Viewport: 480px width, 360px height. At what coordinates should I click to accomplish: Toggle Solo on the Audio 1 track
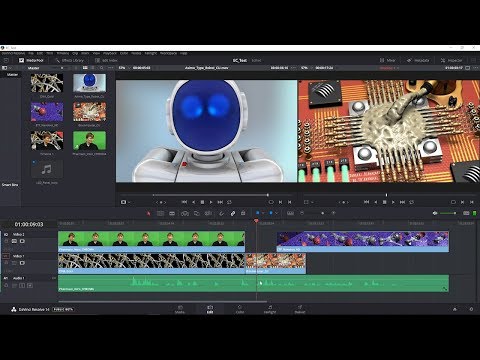(22, 285)
